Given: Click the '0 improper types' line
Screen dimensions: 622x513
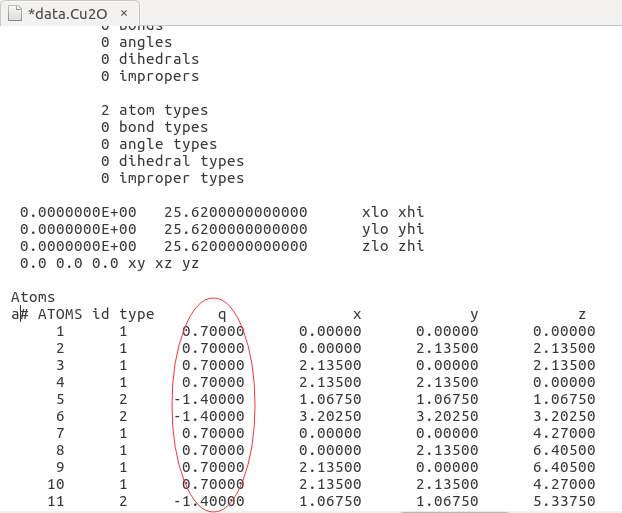Looking at the screenshot, I should 172,178.
